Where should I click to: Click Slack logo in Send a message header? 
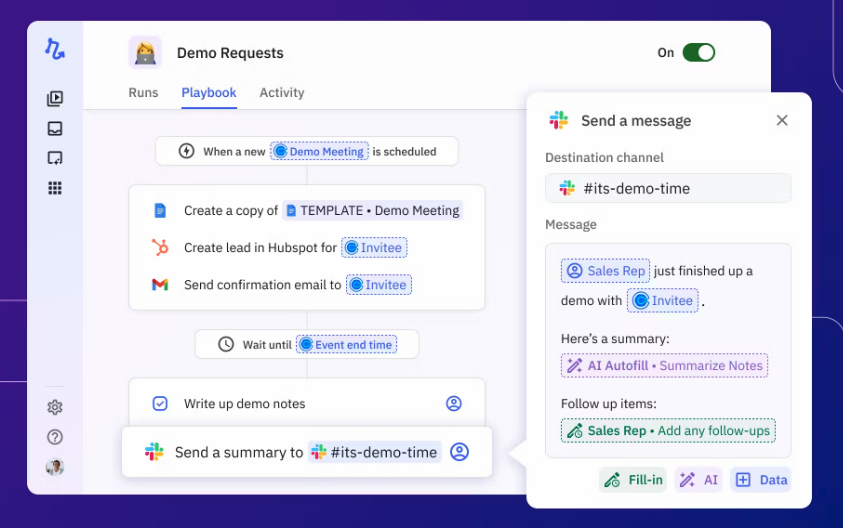click(x=559, y=120)
